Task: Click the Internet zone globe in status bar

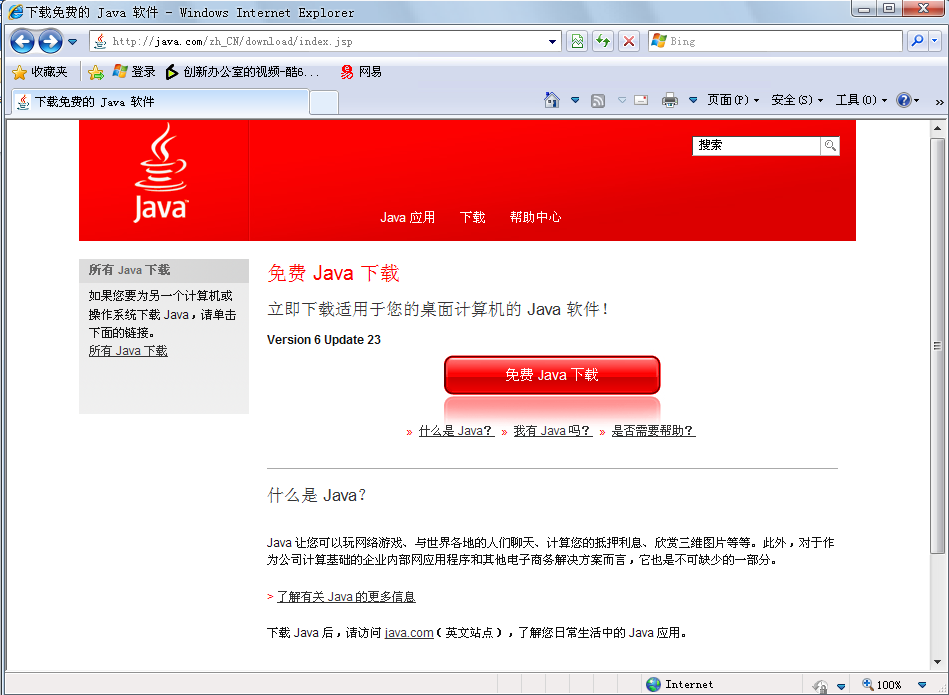Action: [654, 685]
